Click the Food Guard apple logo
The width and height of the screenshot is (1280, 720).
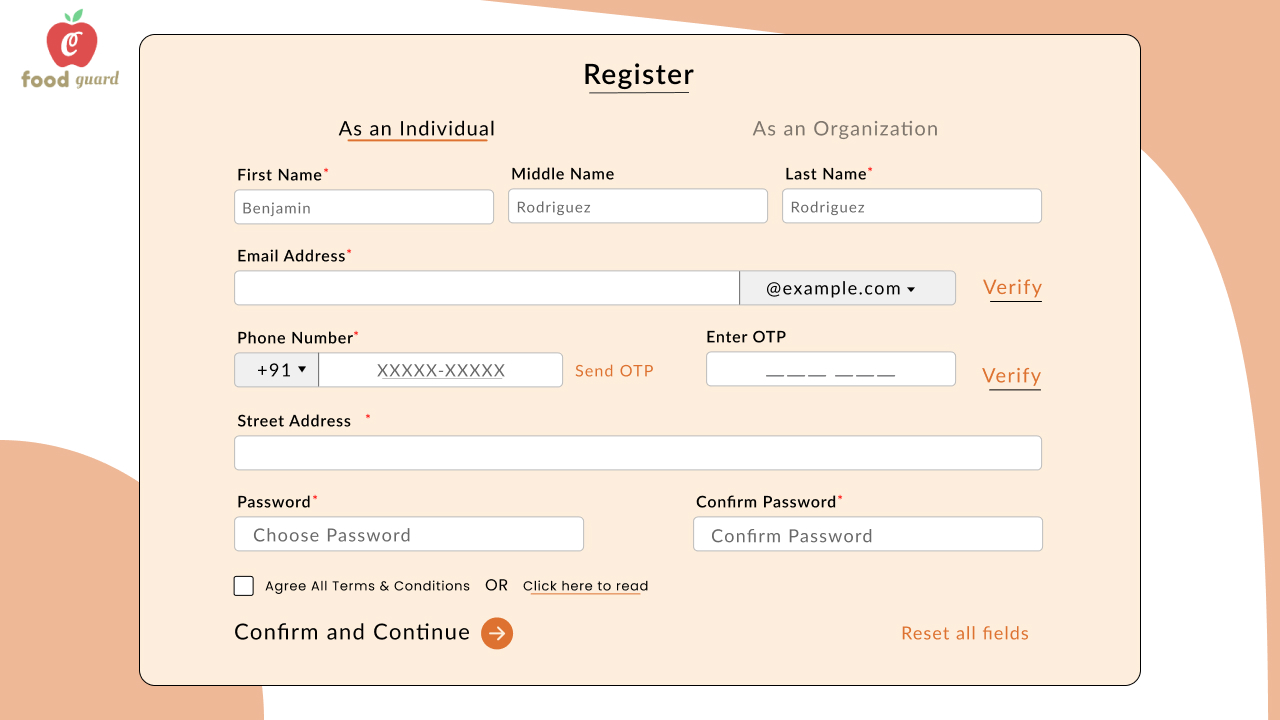click(x=71, y=48)
